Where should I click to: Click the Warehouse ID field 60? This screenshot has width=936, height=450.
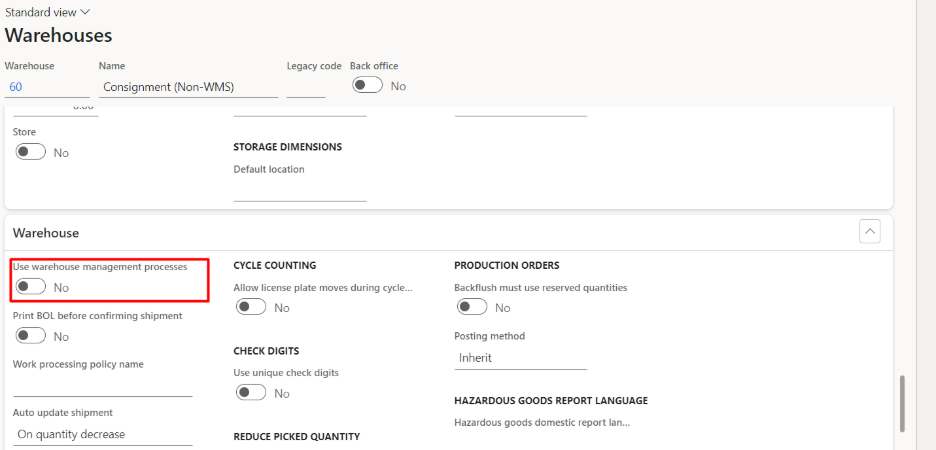tap(46, 87)
